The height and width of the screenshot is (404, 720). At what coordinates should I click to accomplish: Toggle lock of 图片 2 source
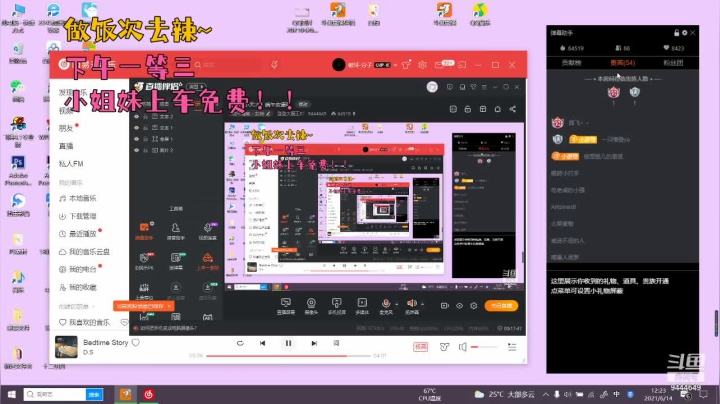[x=146, y=150]
